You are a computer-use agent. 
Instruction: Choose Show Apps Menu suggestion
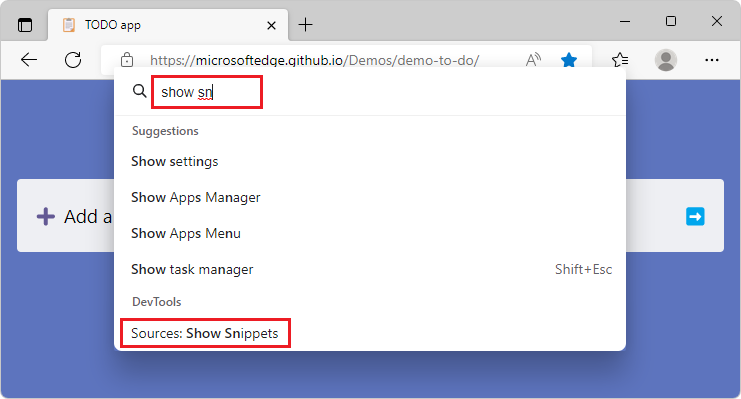click(x=370, y=234)
